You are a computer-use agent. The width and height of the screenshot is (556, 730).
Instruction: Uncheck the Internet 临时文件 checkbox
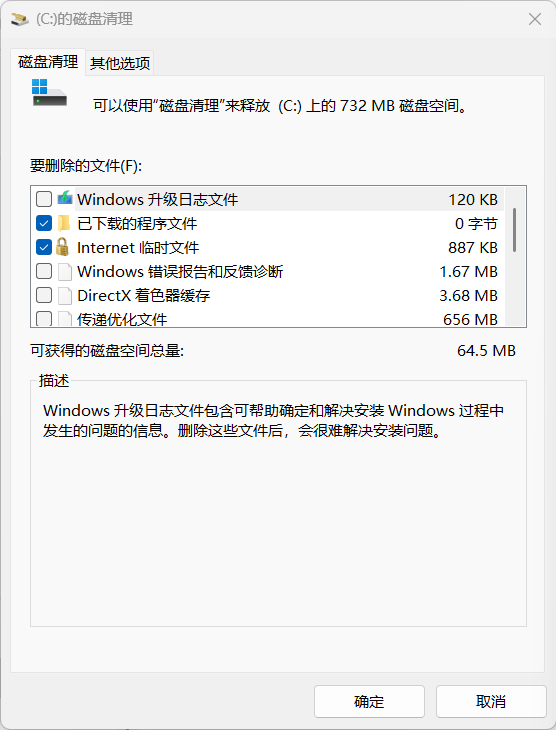click(x=44, y=247)
